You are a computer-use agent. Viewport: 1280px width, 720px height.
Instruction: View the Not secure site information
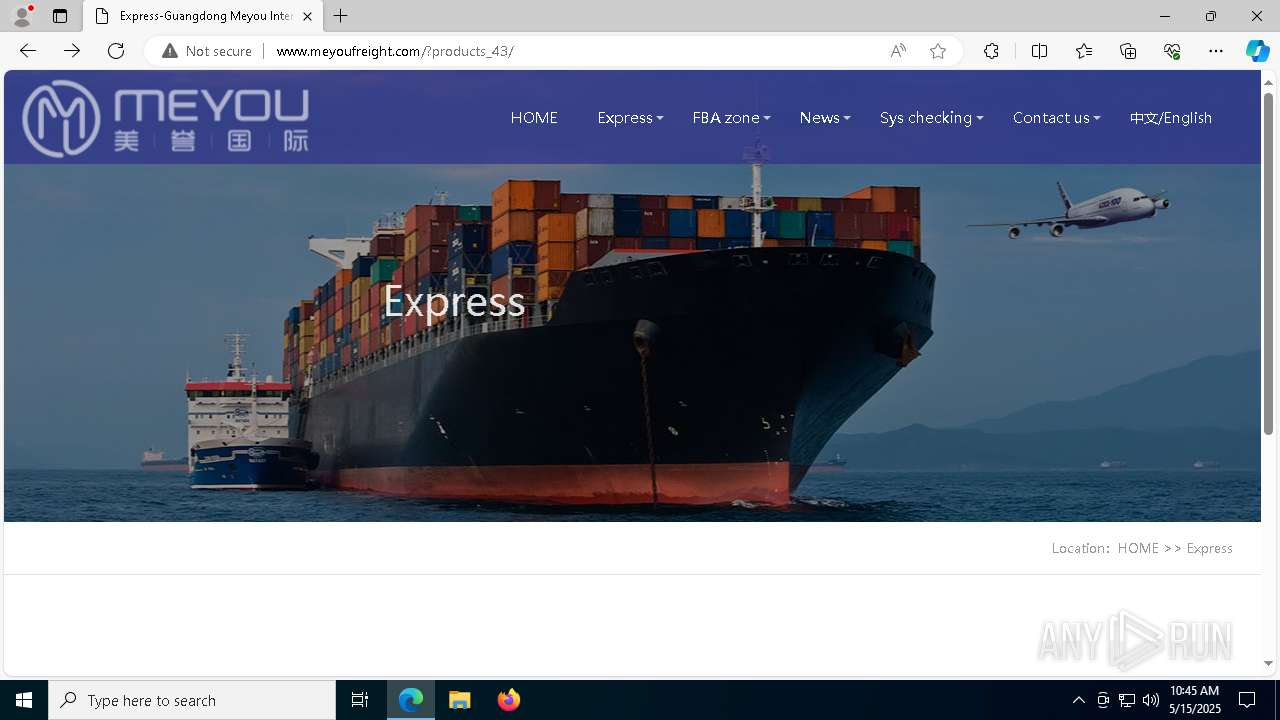[207, 51]
